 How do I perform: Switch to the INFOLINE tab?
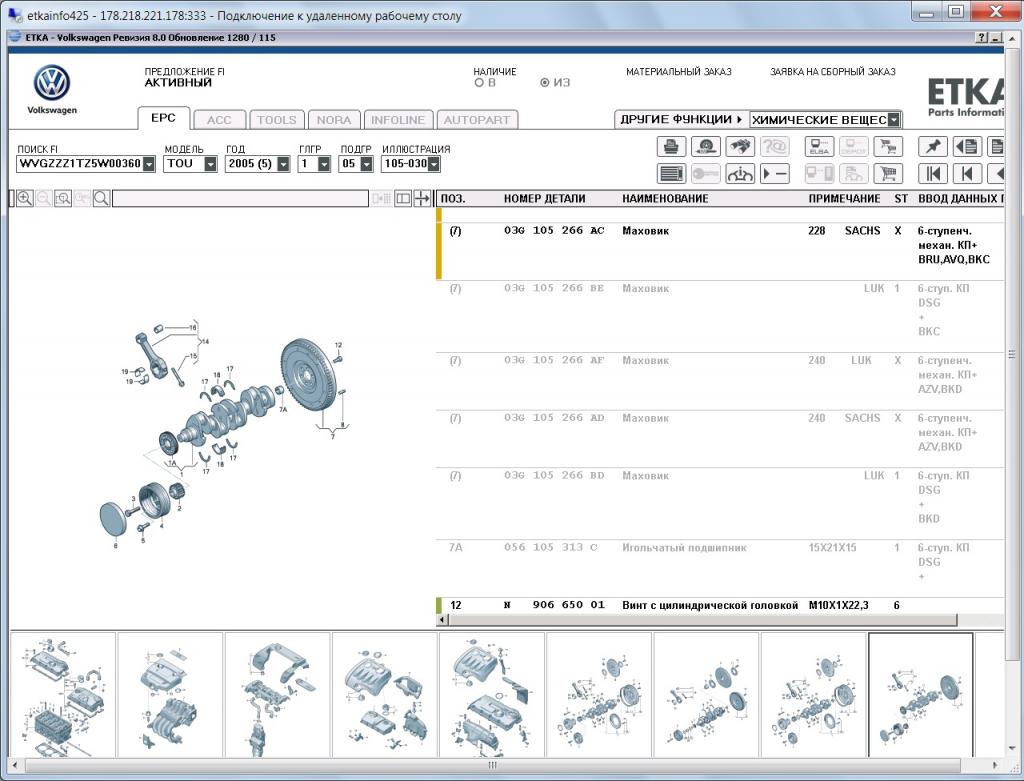pos(398,120)
